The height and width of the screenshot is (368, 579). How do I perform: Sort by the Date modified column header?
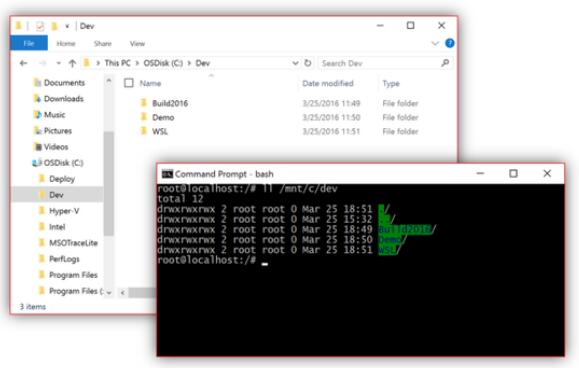tap(328, 83)
